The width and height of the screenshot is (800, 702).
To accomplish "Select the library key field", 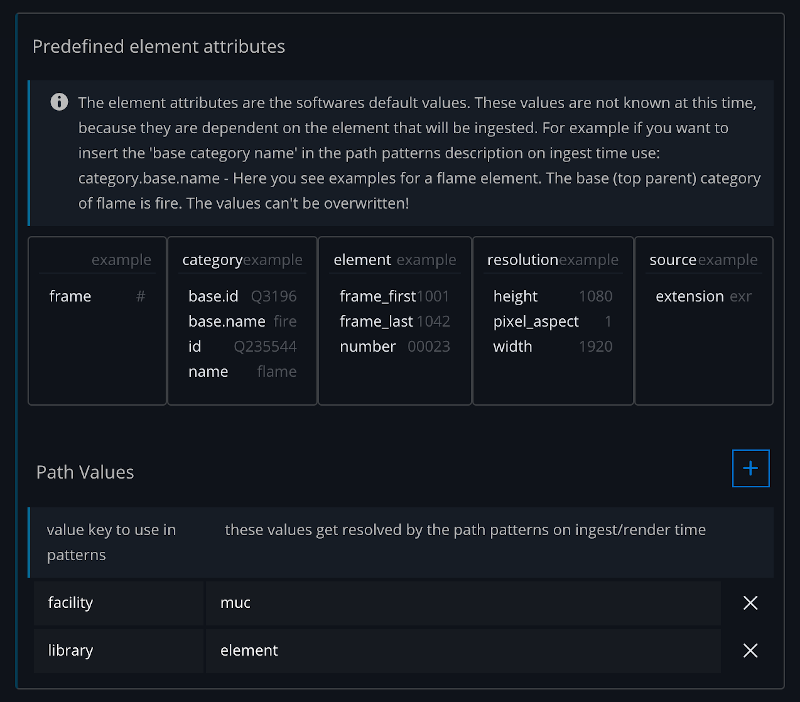I will click(x=118, y=650).
